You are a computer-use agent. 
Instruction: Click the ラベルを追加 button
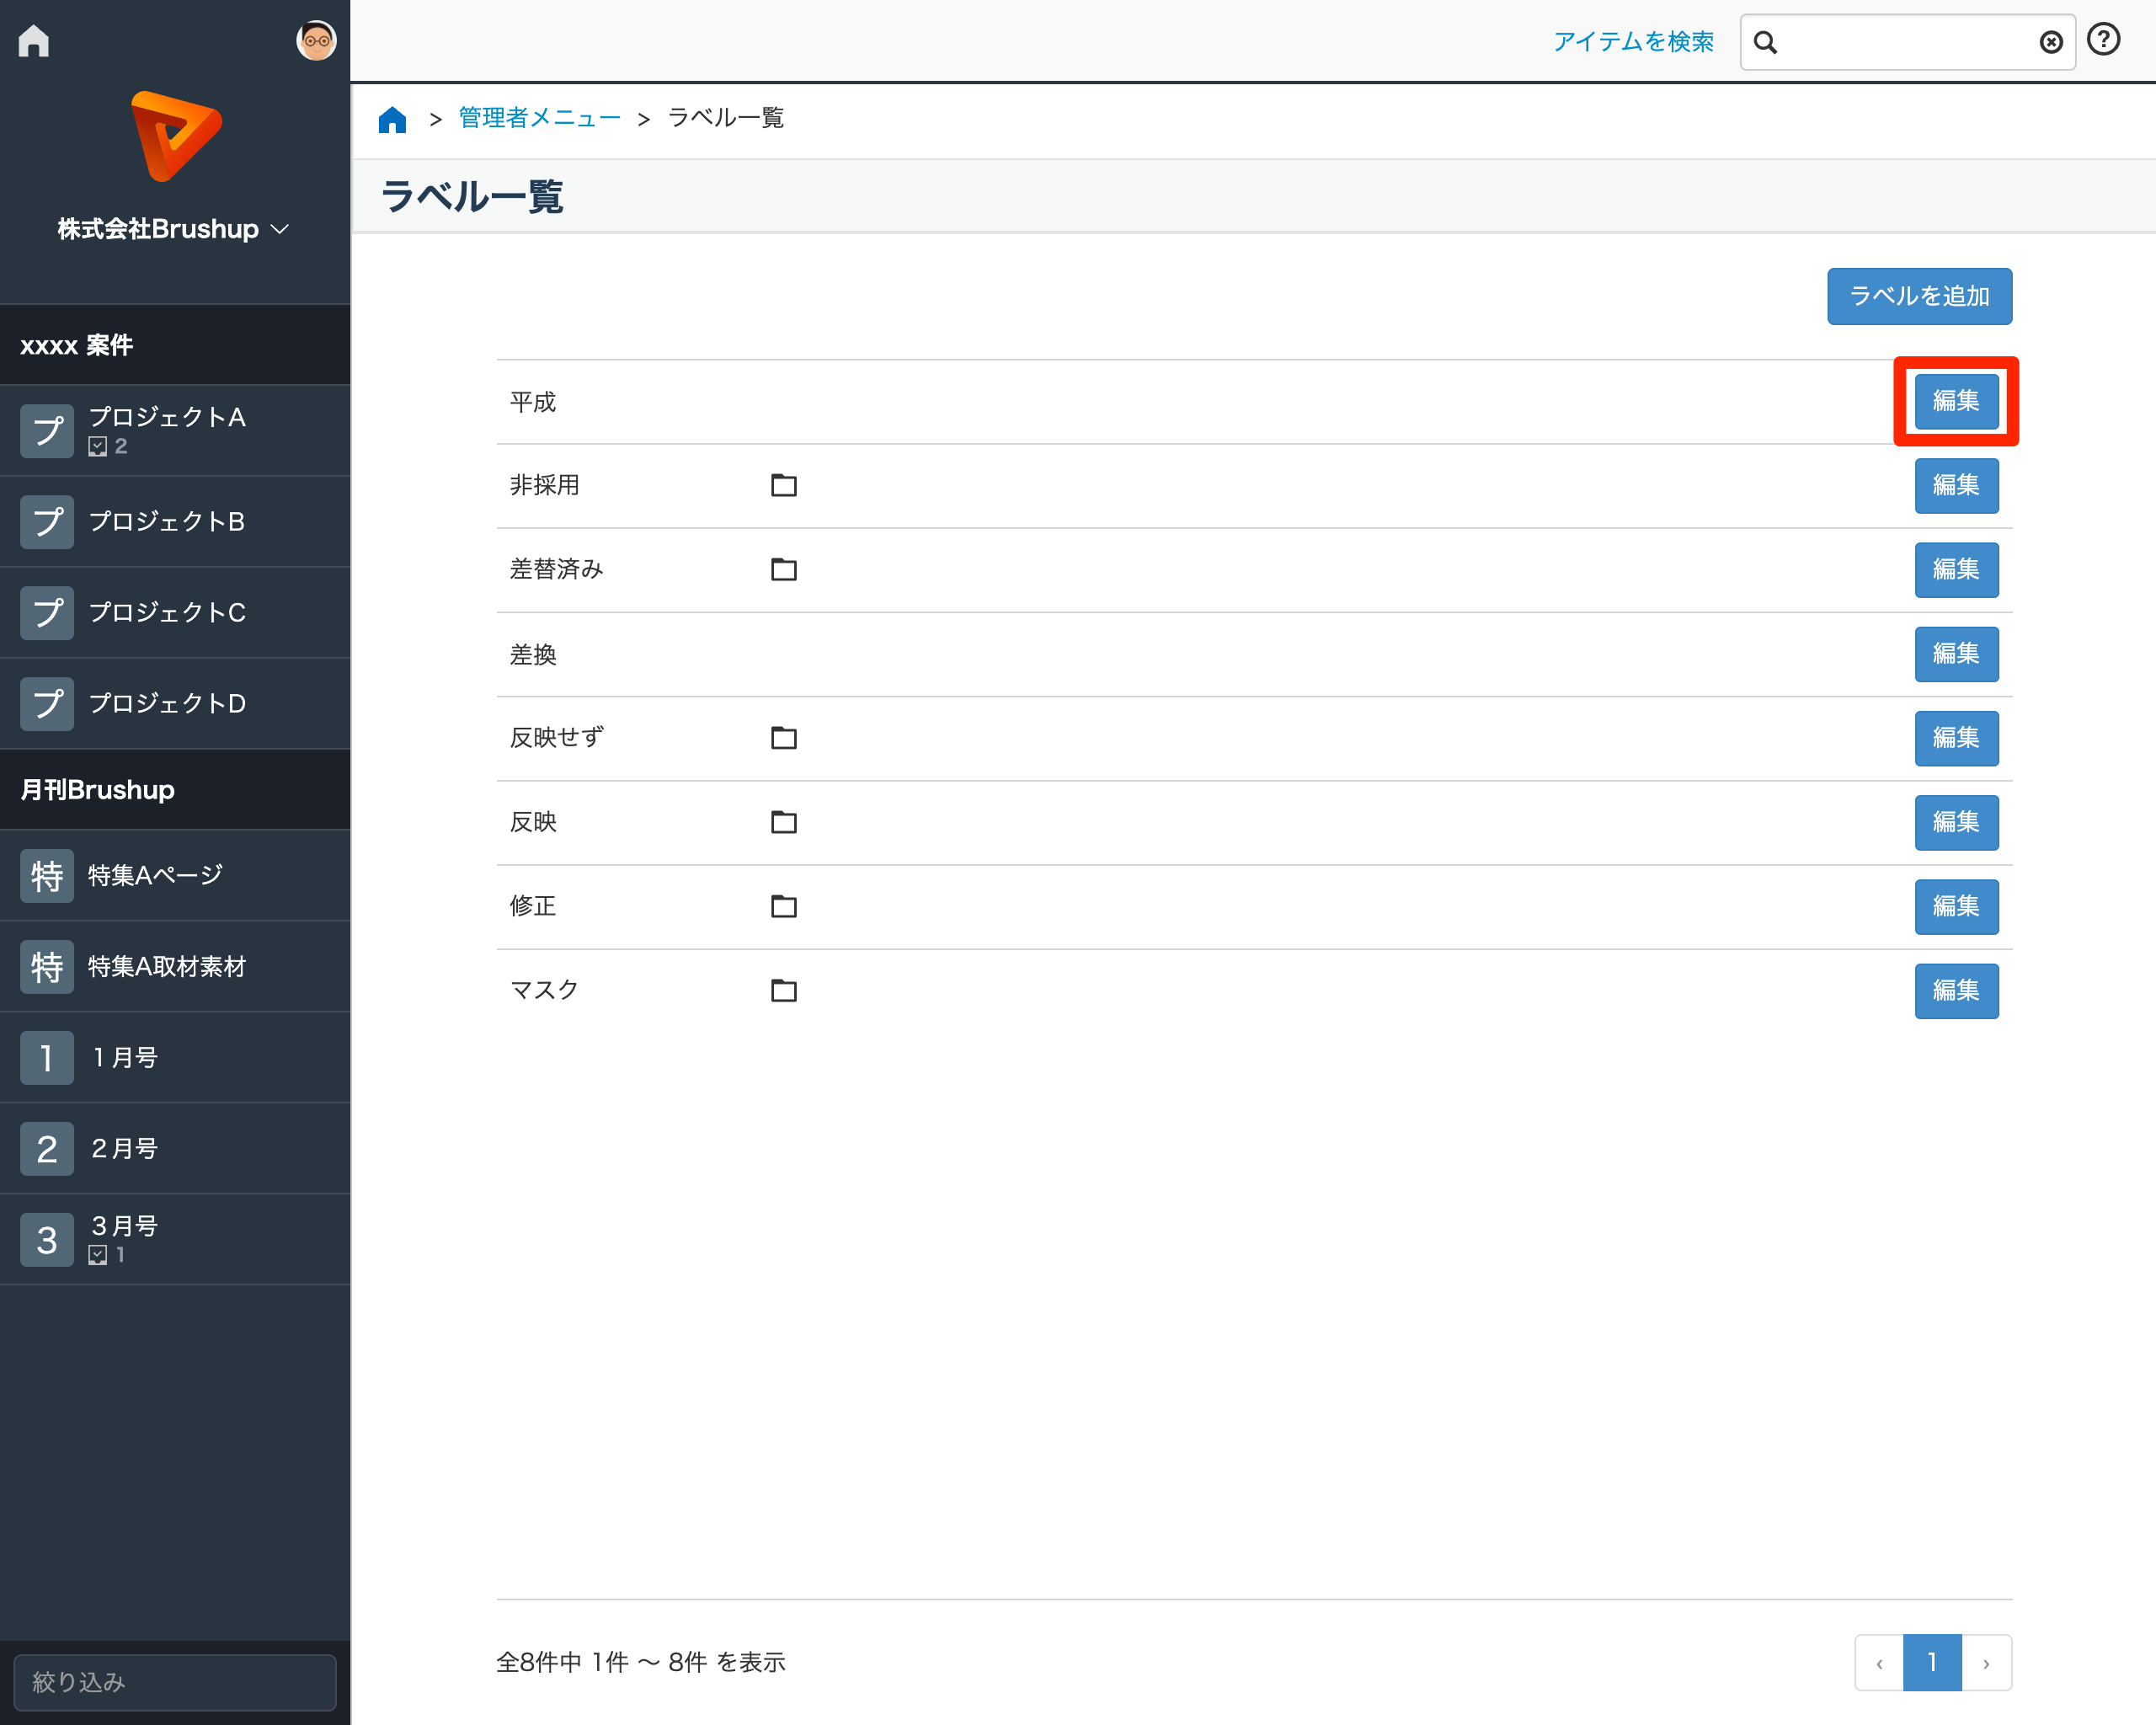pyautogui.click(x=1919, y=297)
